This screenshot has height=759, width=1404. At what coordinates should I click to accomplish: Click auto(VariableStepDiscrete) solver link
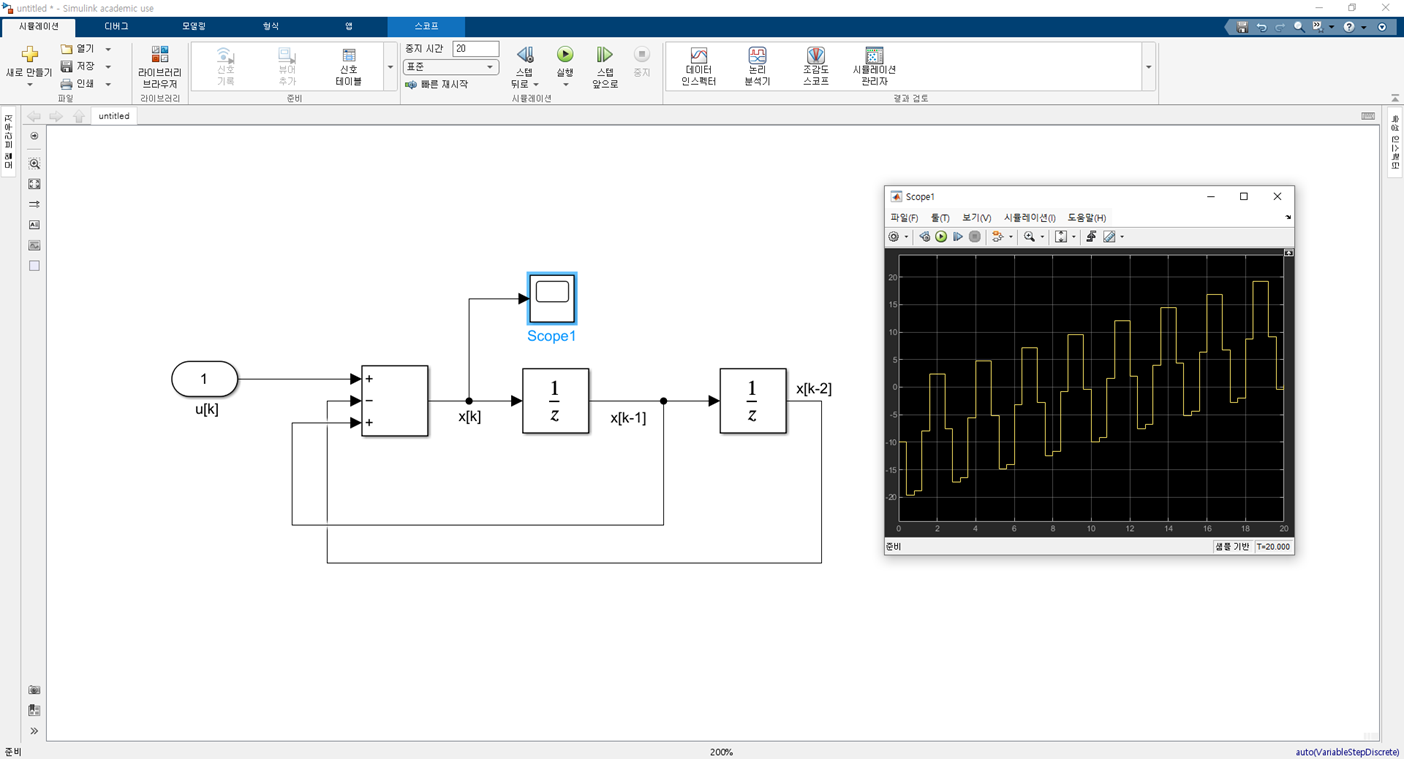click(1347, 752)
